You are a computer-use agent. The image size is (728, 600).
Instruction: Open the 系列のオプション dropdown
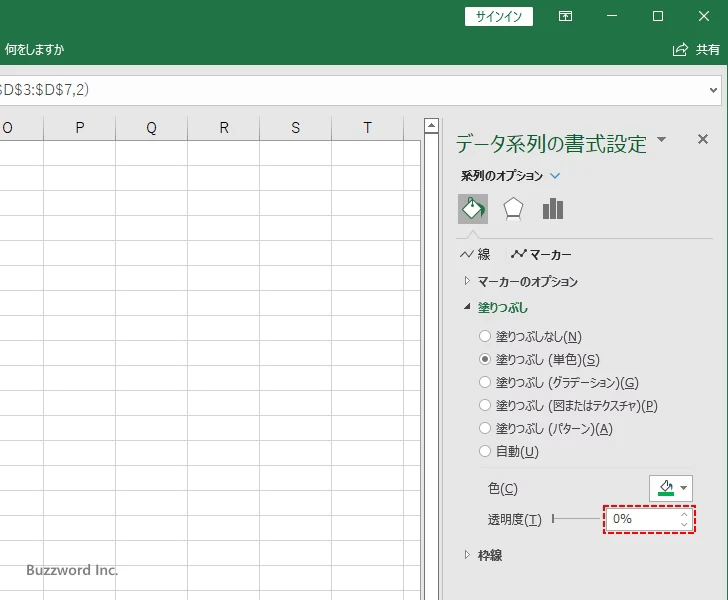point(555,176)
